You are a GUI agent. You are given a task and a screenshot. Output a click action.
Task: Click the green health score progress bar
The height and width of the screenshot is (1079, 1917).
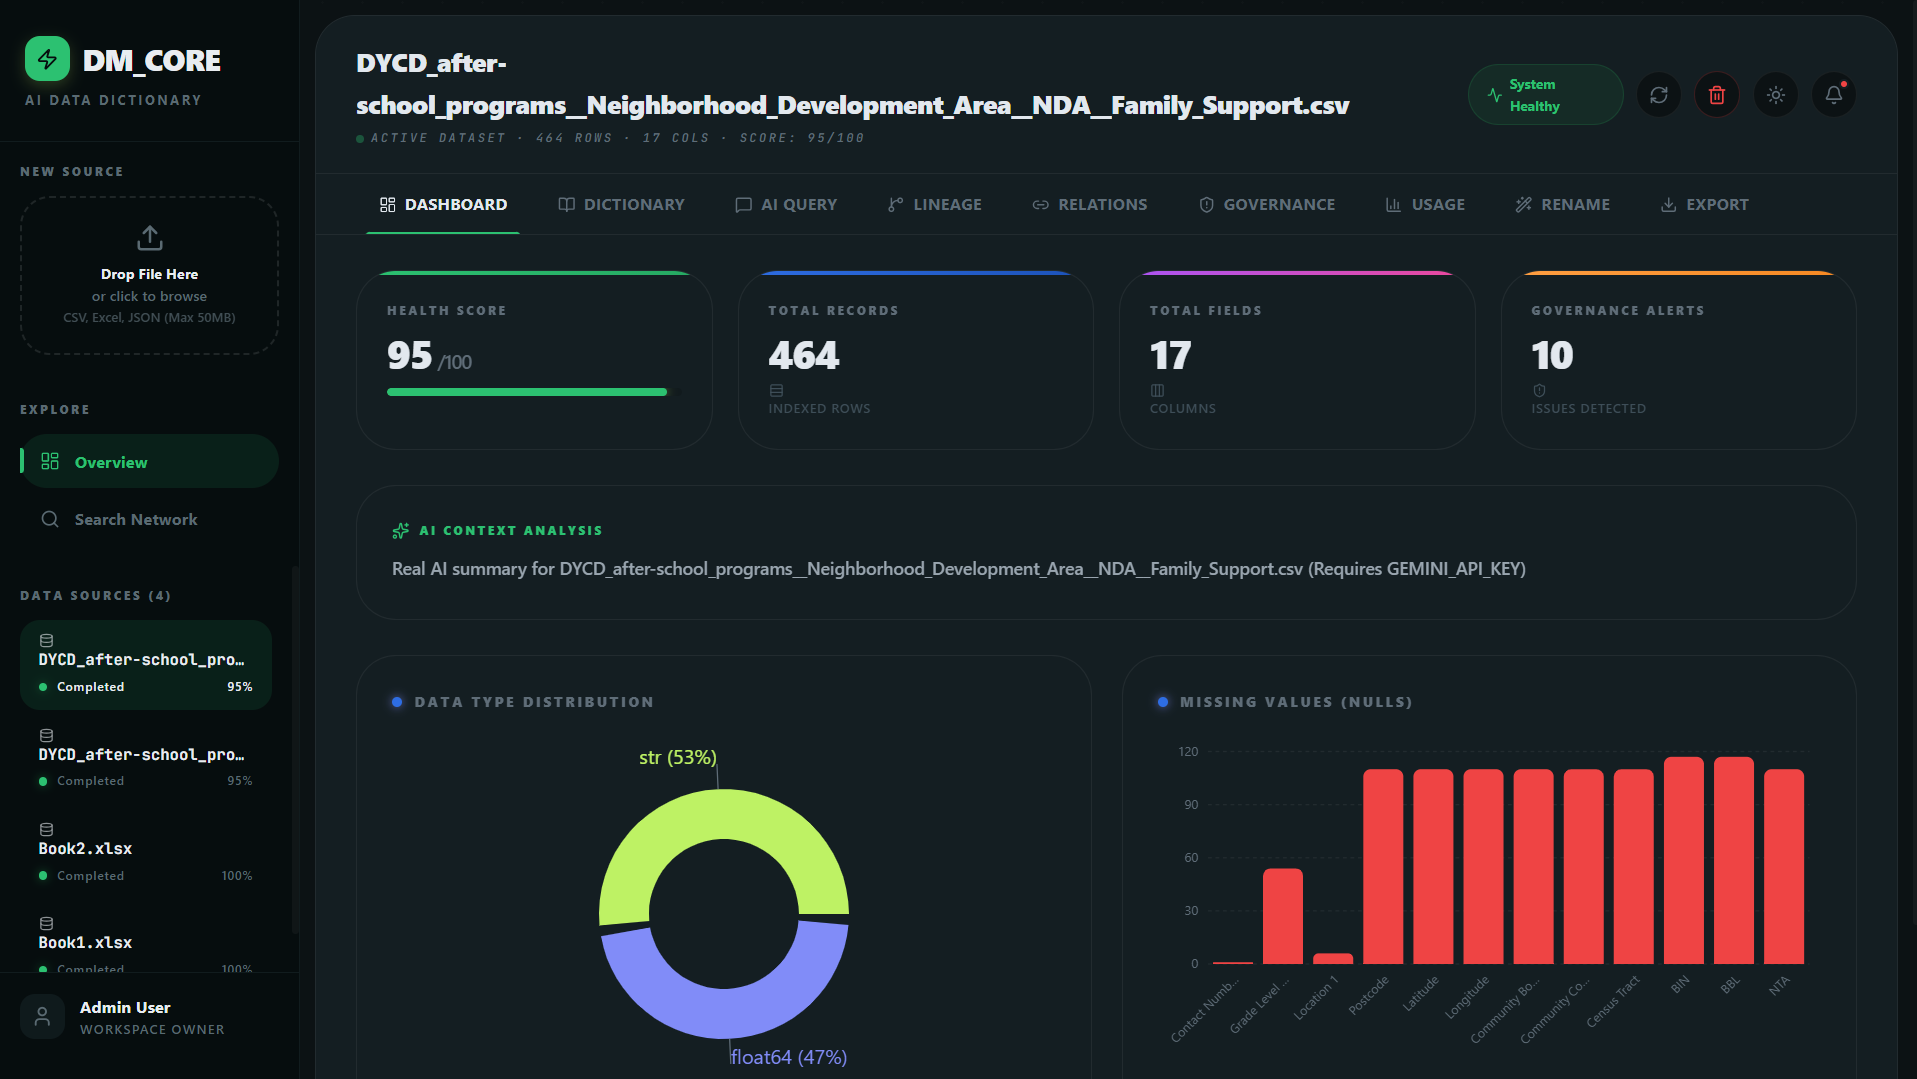pos(527,392)
